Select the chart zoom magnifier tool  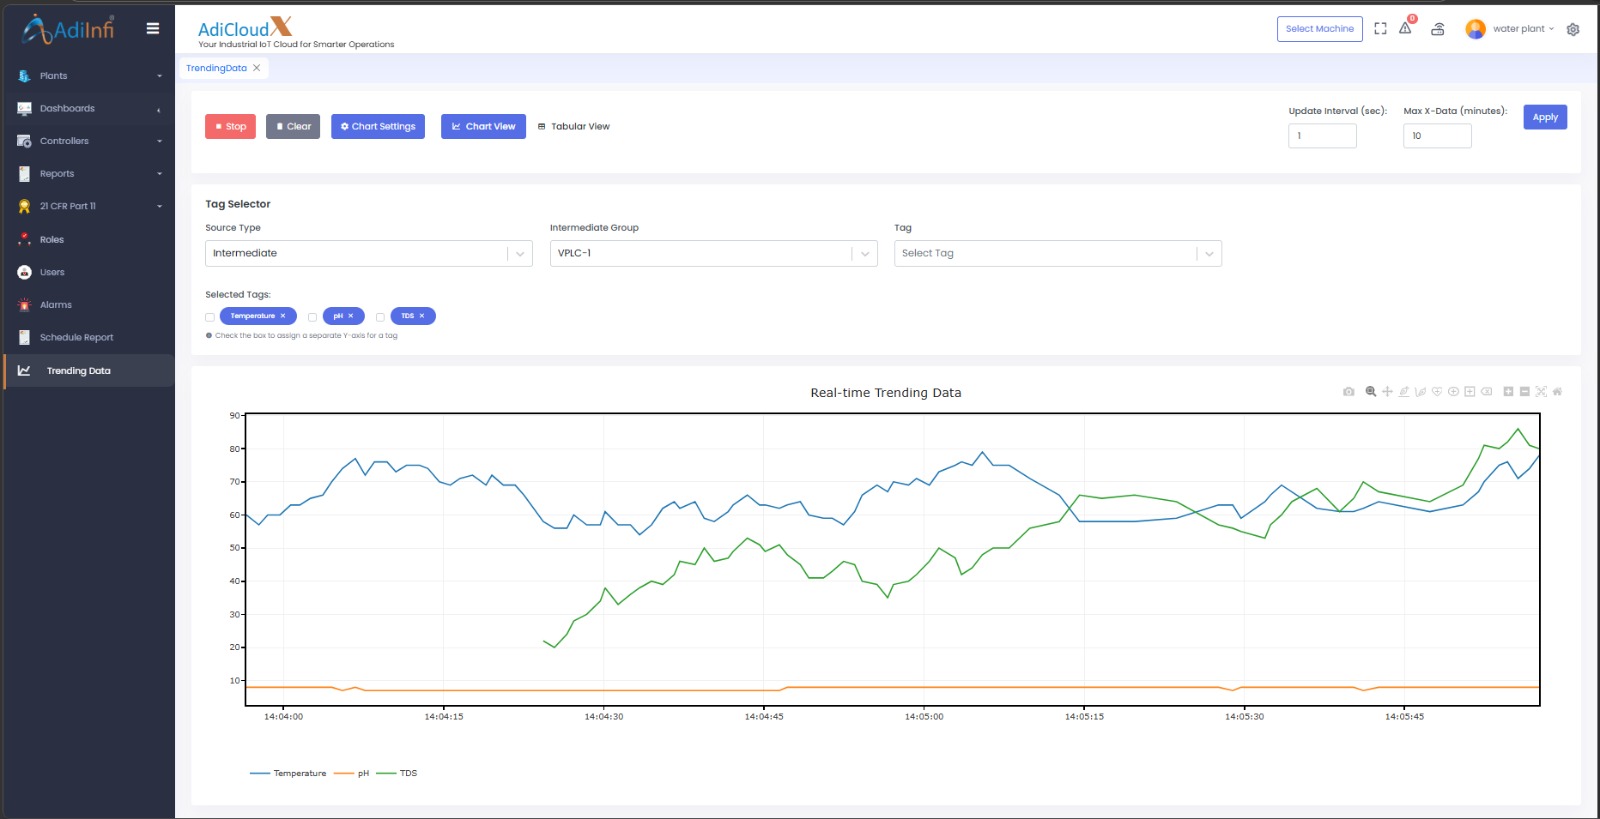(1370, 392)
